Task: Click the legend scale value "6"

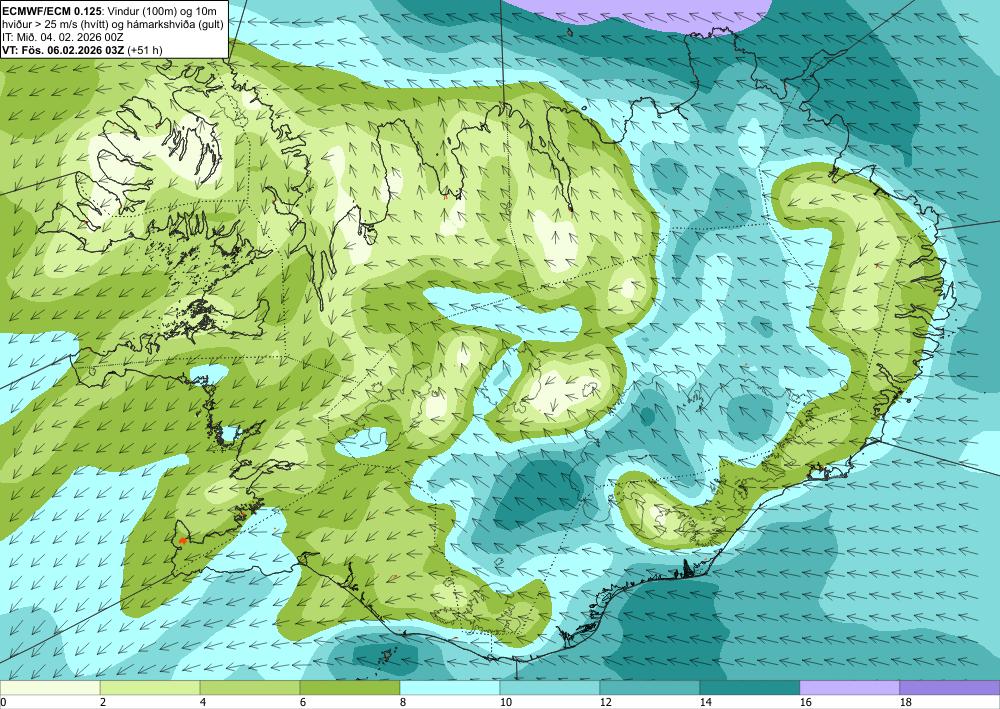Action: pyautogui.click(x=303, y=703)
